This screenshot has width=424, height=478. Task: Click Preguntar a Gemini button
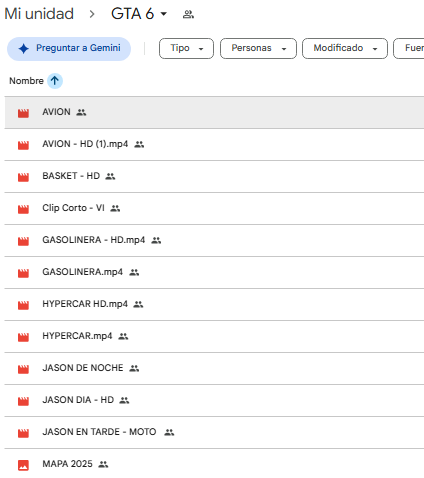click(x=69, y=49)
